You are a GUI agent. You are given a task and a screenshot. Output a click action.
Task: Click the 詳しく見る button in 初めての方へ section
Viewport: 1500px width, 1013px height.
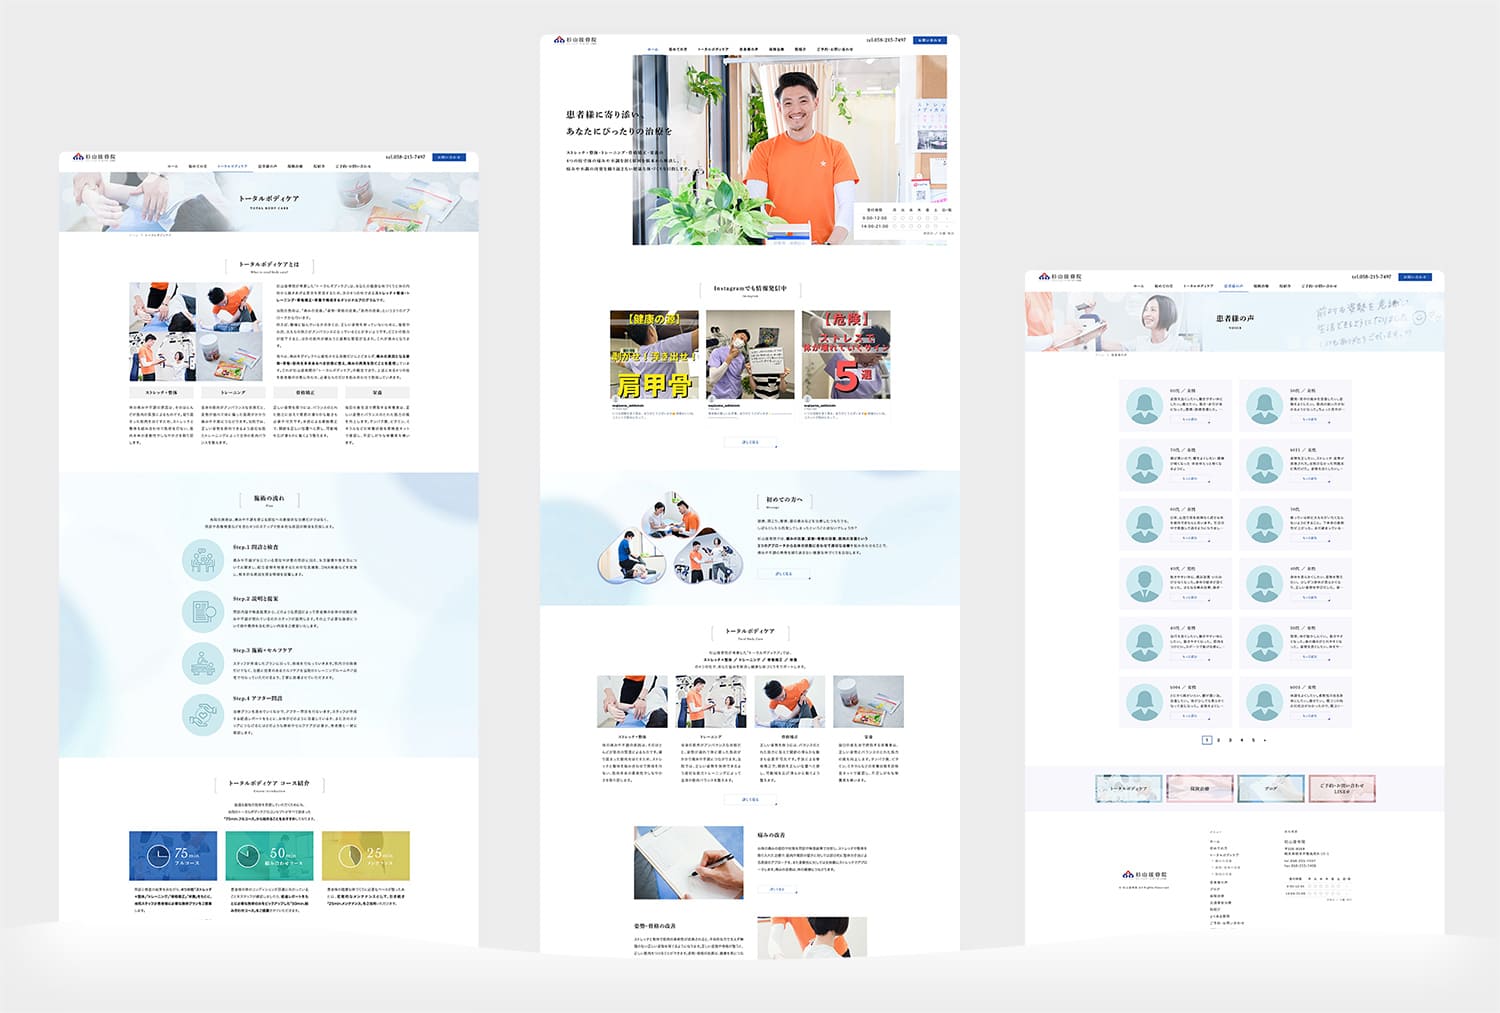click(x=783, y=574)
